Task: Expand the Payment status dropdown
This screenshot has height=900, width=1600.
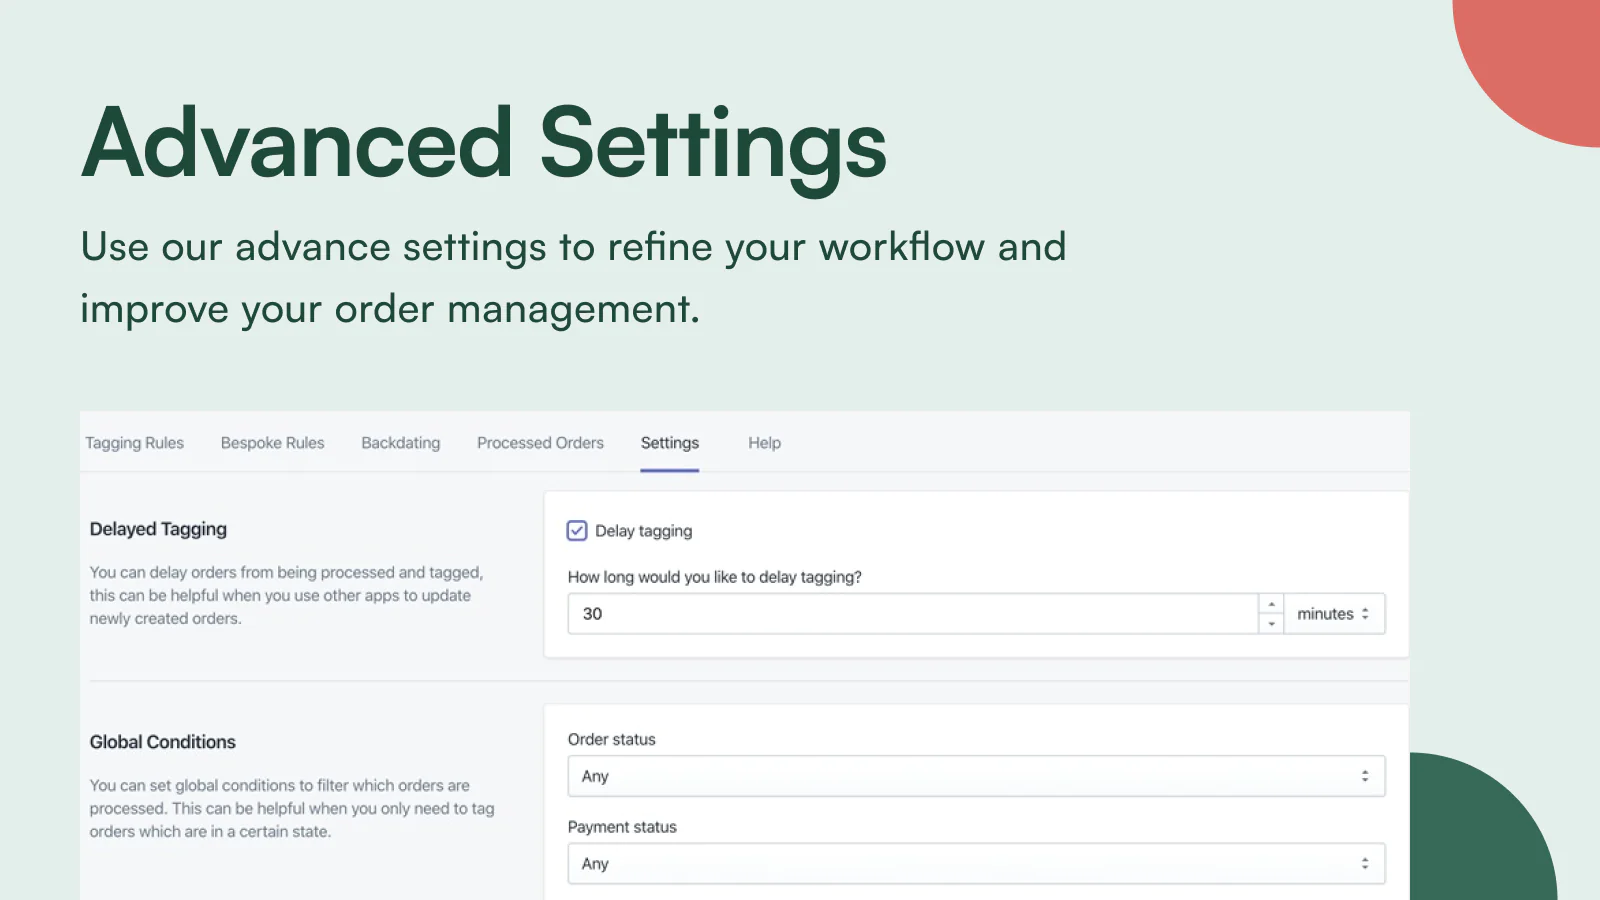Action: (x=975, y=864)
